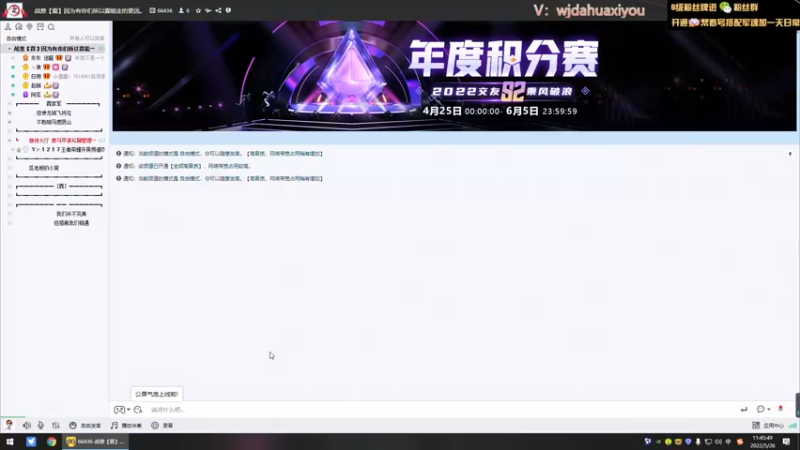Screen dimensions: 800x450
Task: Open the chat emoticon game icon
Action: click(x=119, y=410)
